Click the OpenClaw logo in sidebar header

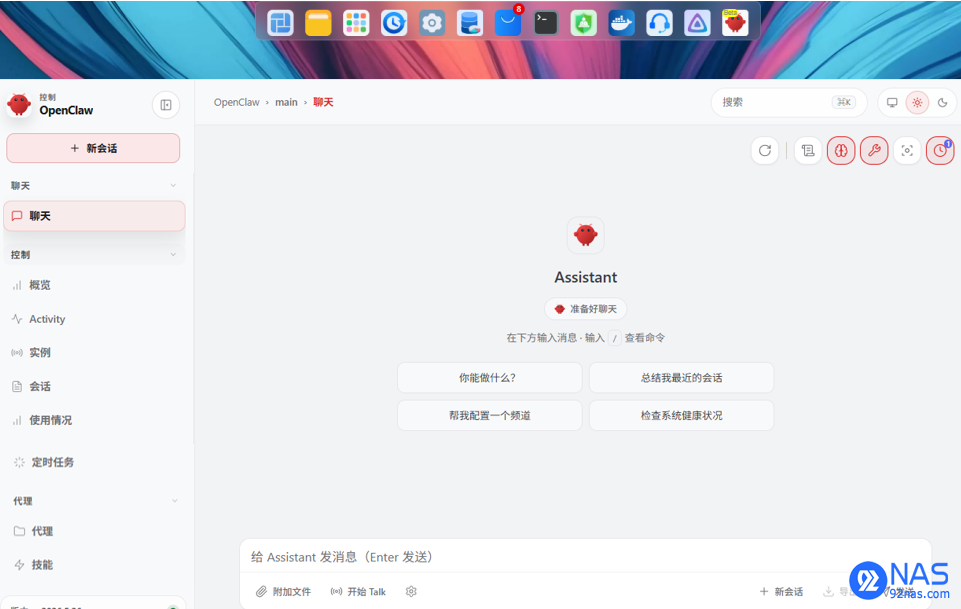pyautogui.click(x=19, y=105)
